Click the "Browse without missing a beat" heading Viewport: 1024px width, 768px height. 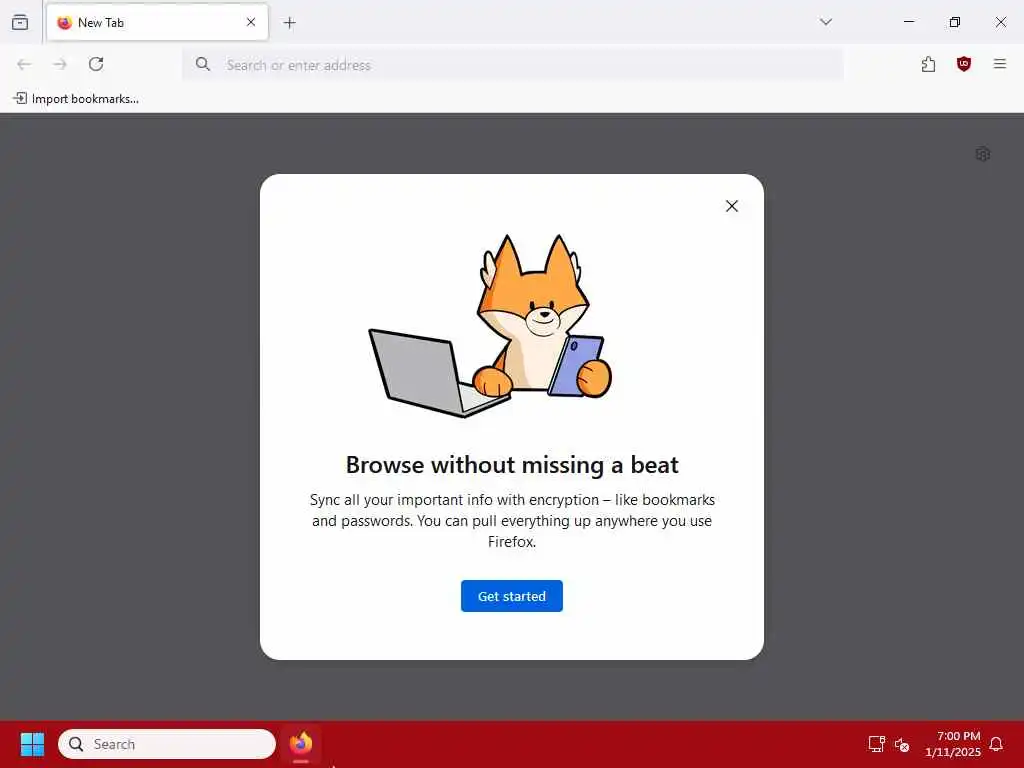[512, 465]
